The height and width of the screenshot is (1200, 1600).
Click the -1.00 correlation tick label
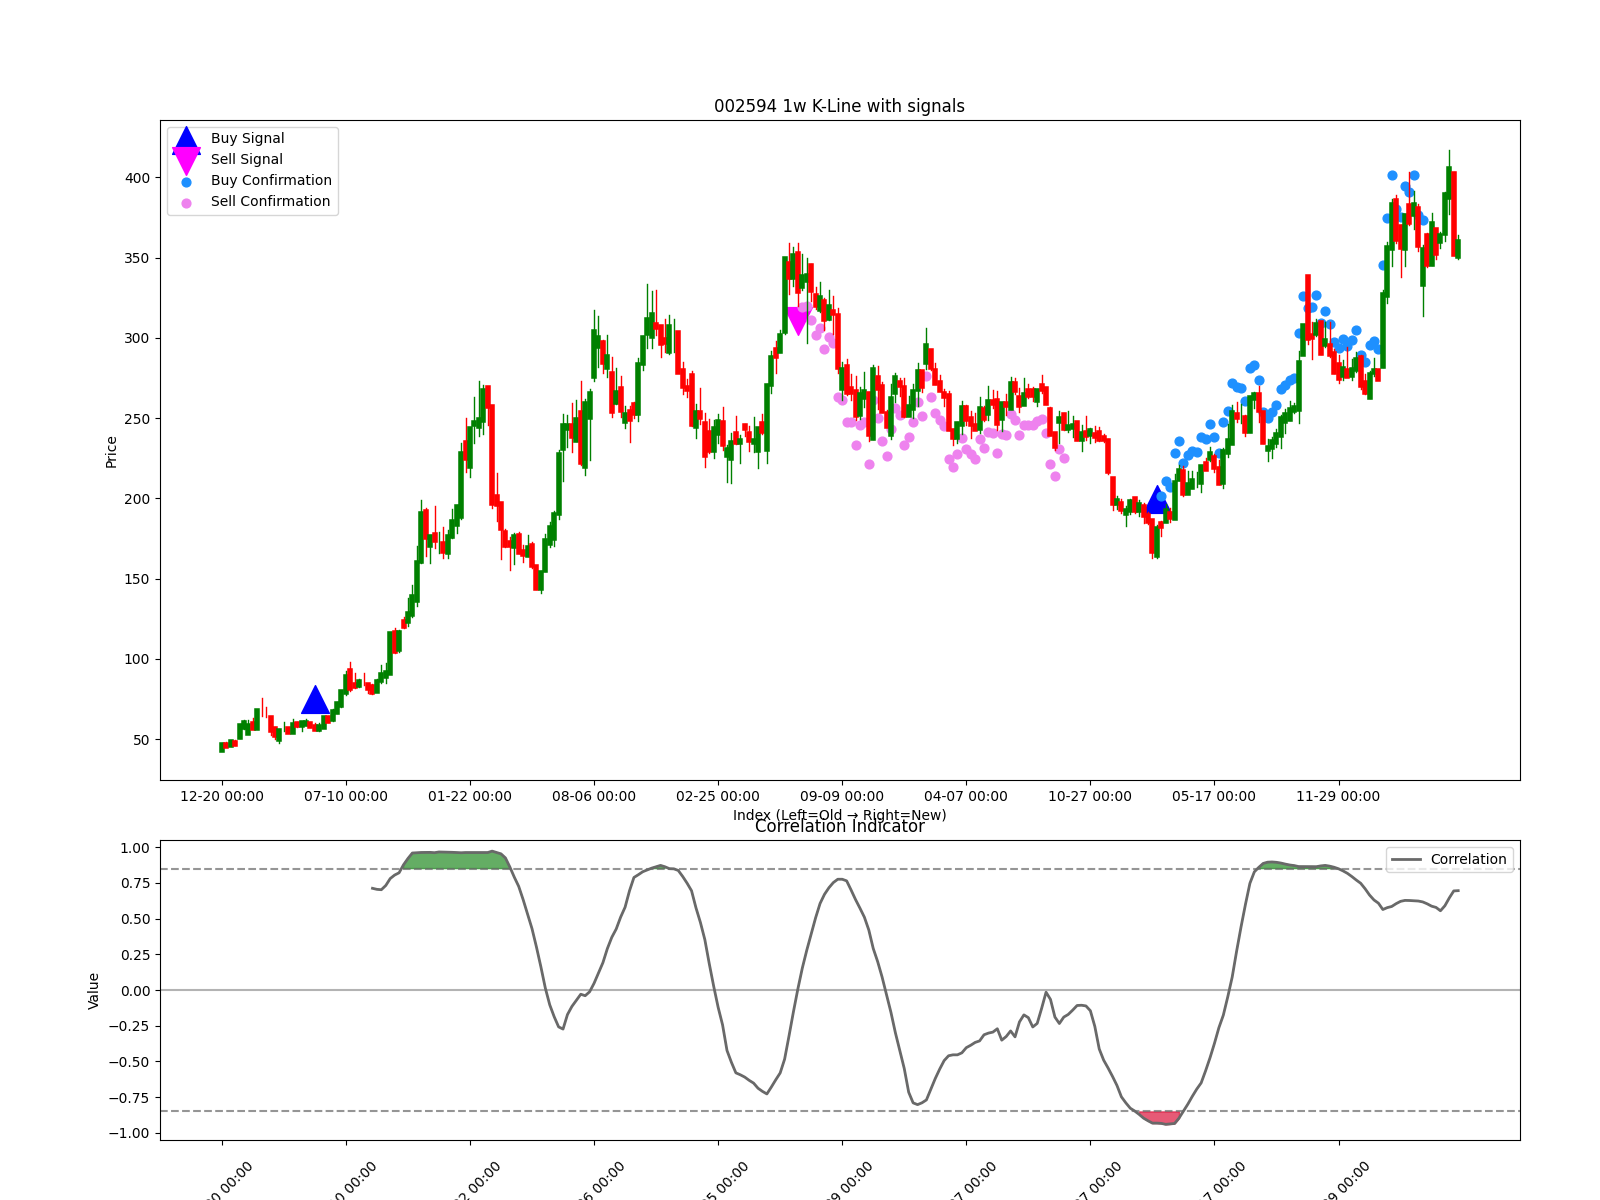point(129,1133)
